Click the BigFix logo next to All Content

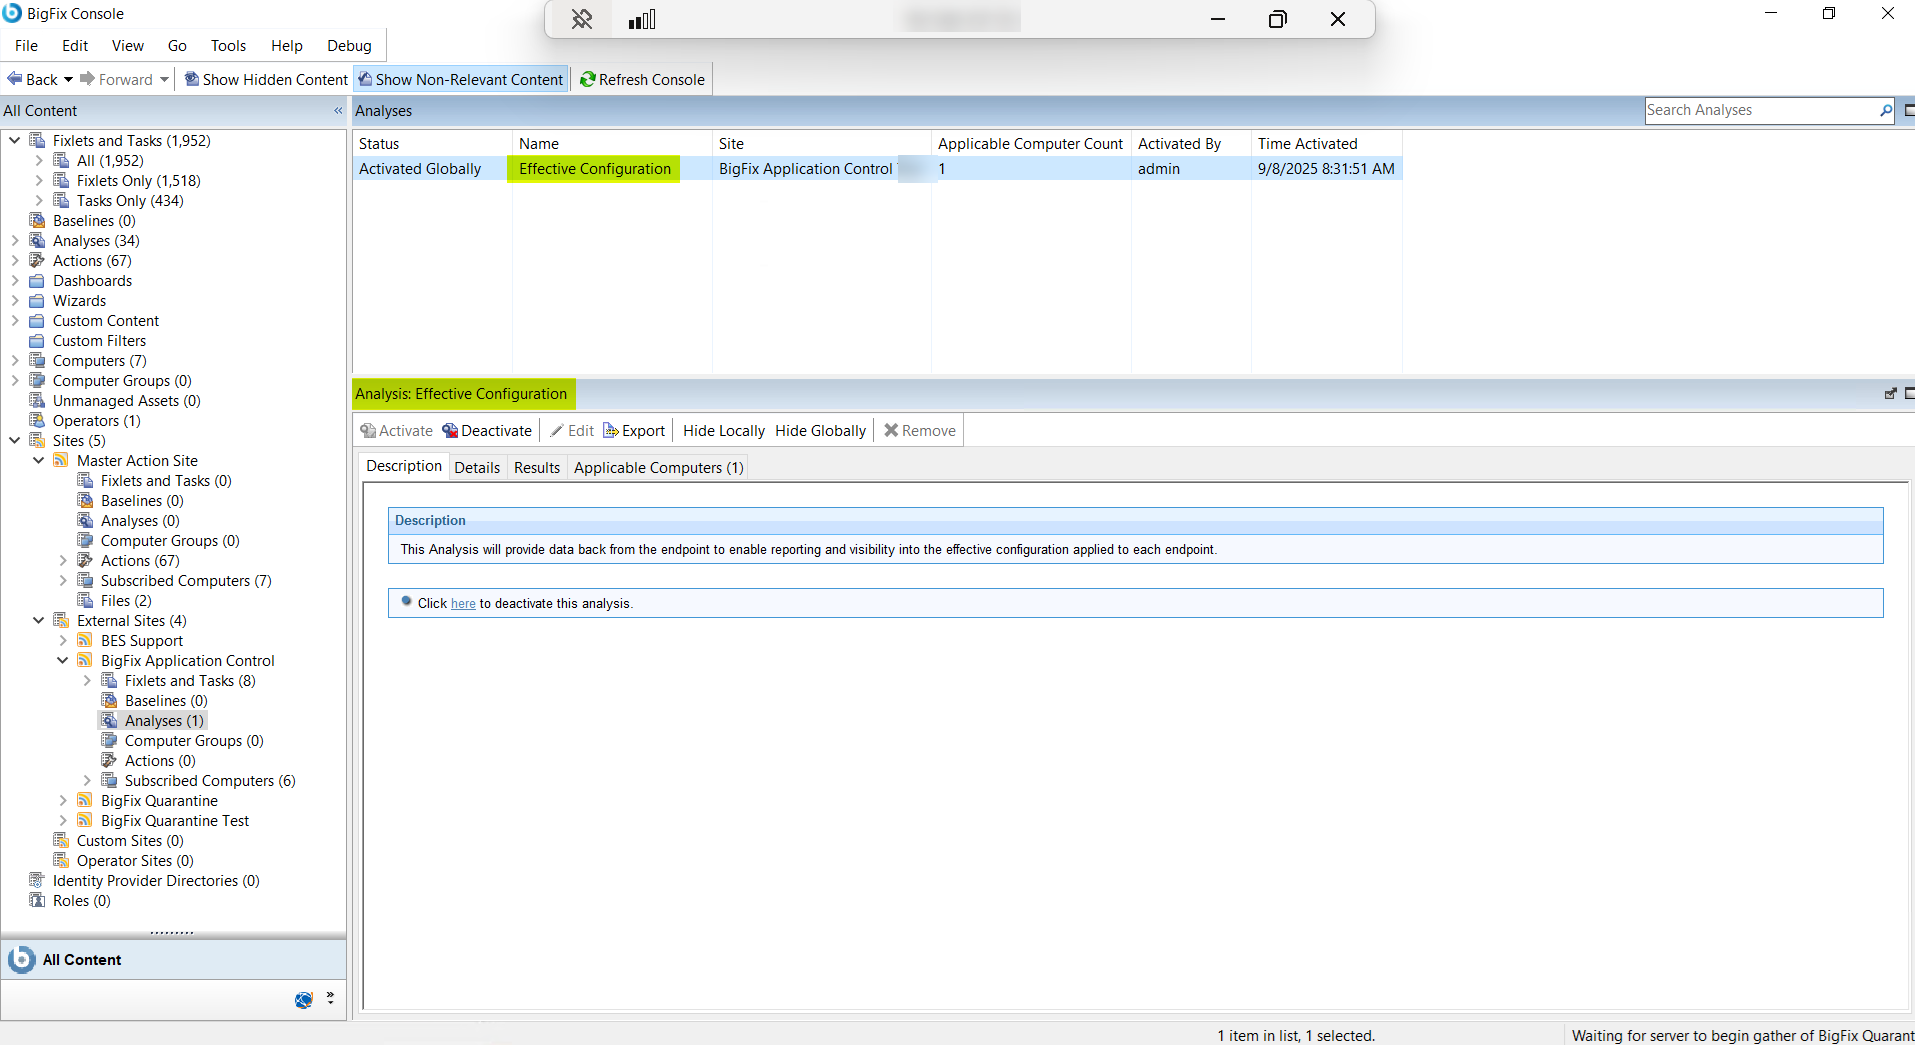21,959
